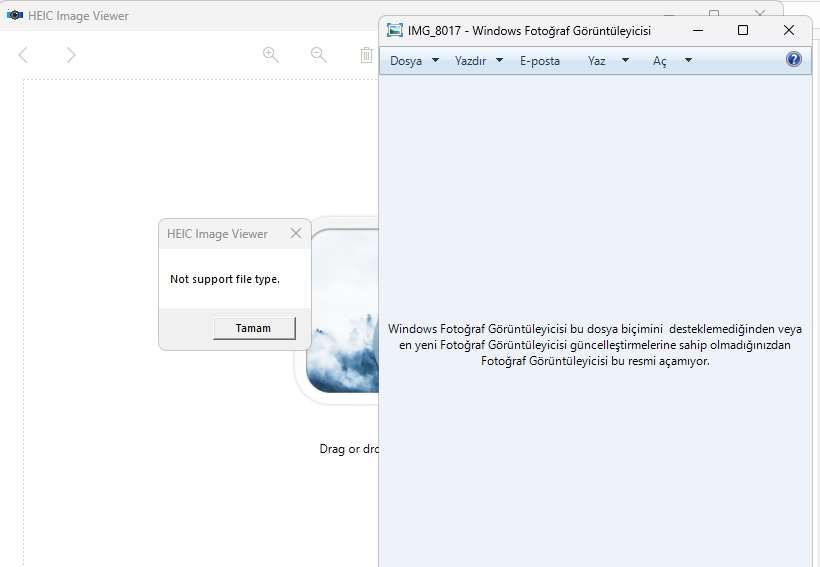Open the Yazdır menu
Image resolution: width=820 pixels, height=567 pixels.
pyautogui.click(x=470, y=61)
